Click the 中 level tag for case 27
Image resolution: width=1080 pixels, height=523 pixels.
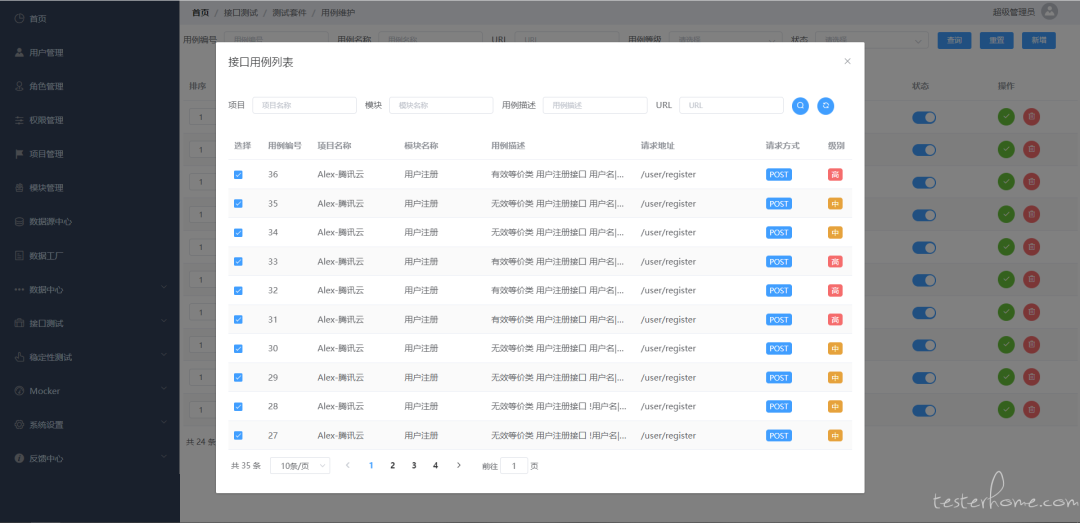click(835, 435)
